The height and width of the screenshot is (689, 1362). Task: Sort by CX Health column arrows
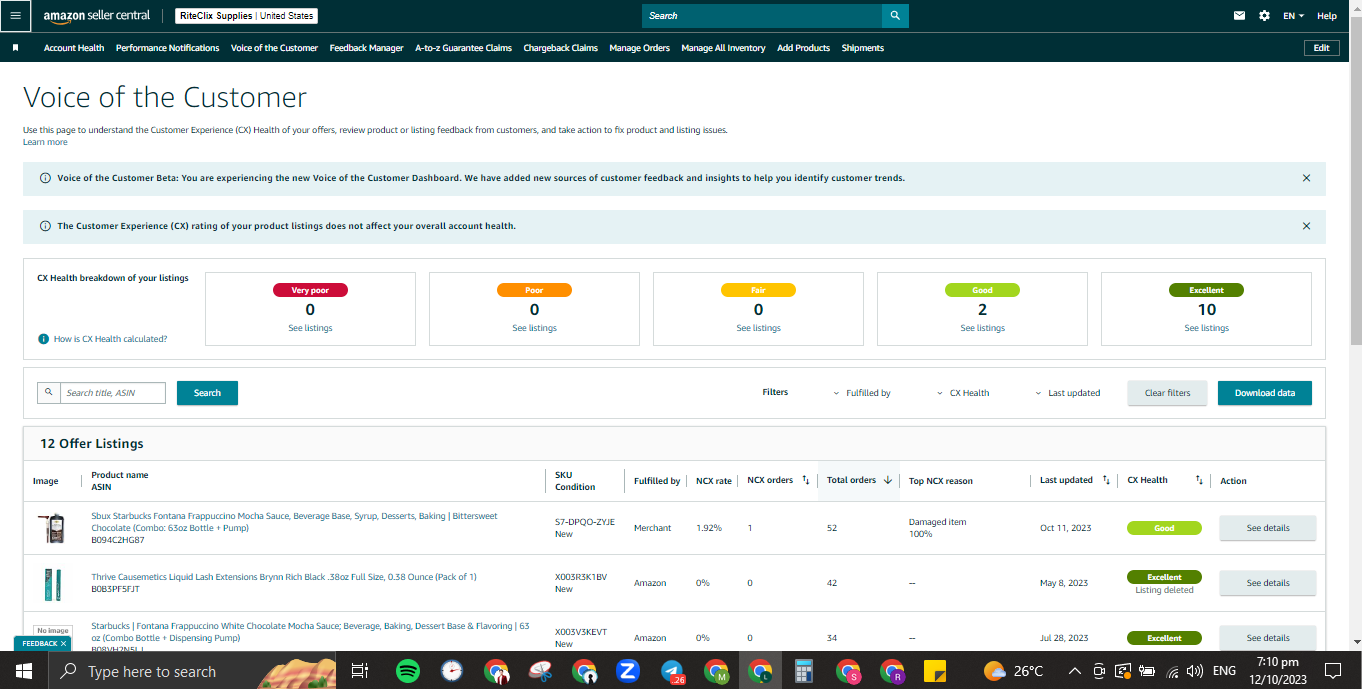point(1199,481)
